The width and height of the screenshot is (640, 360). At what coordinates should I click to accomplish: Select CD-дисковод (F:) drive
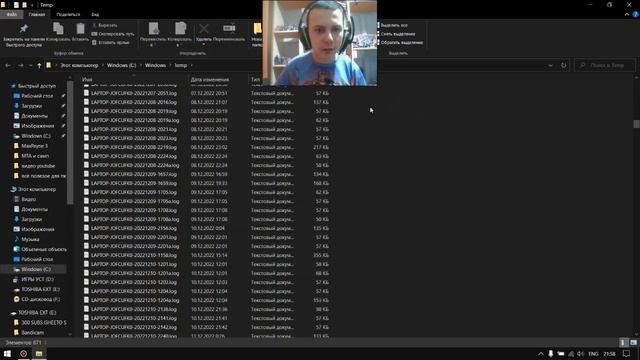pyautogui.click(x=40, y=299)
